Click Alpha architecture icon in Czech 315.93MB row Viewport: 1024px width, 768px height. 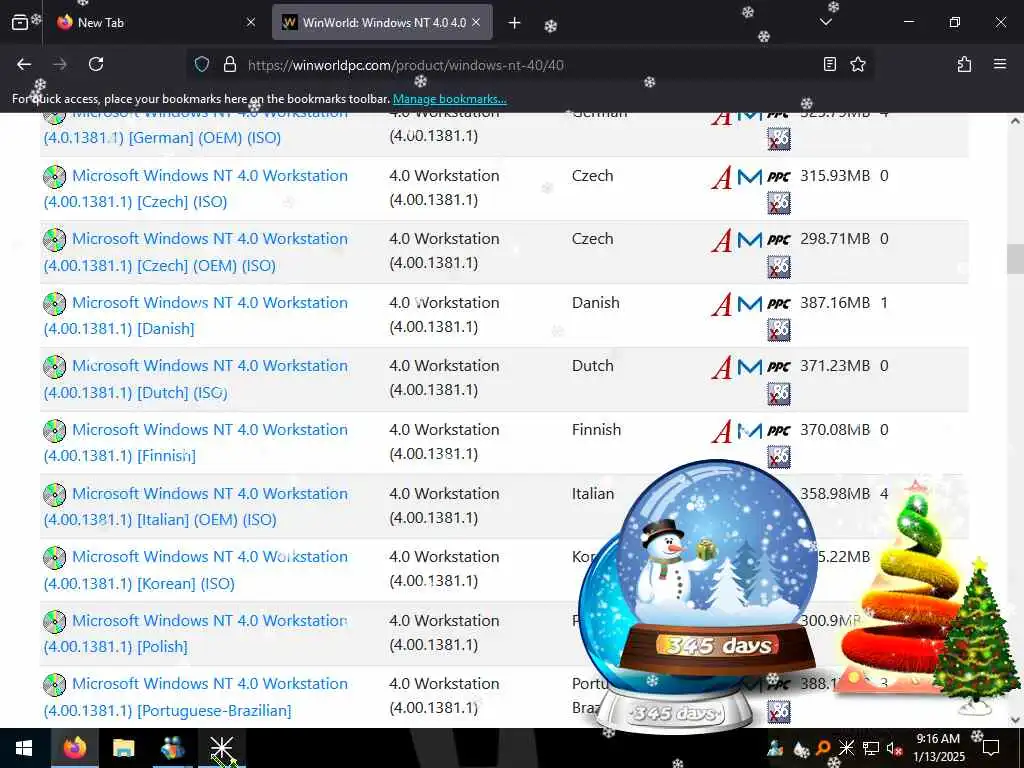pyautogui.click(x=722, y=177)
